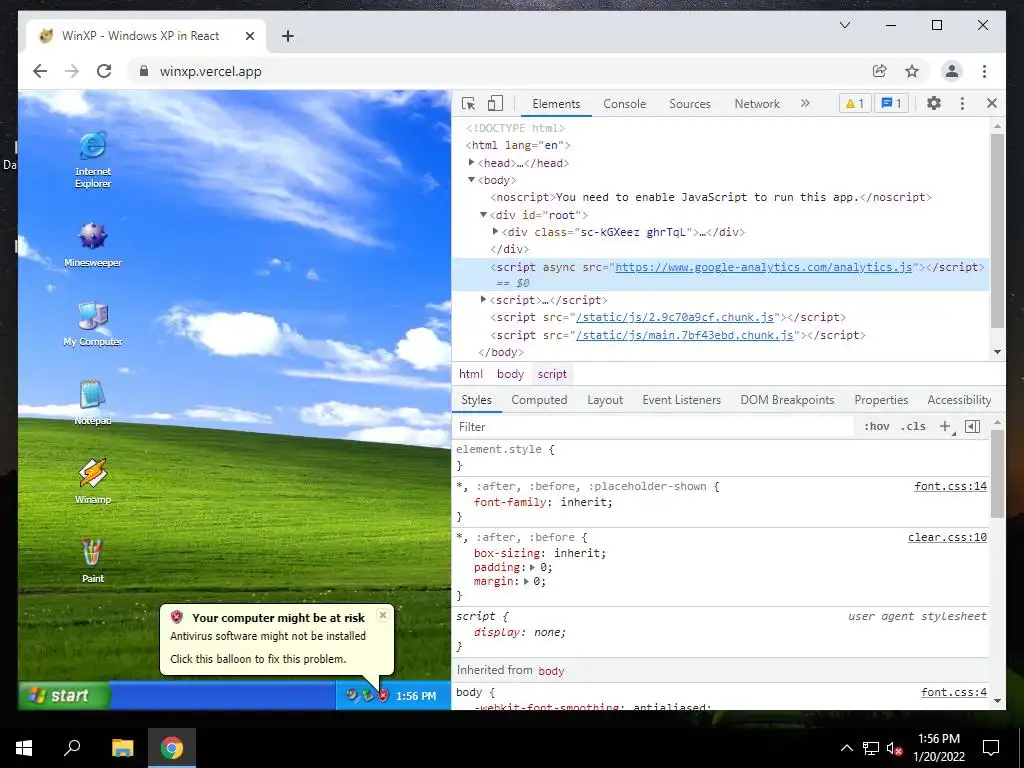
Task: Switch to the Layout pane
Action: coord(605,400)
